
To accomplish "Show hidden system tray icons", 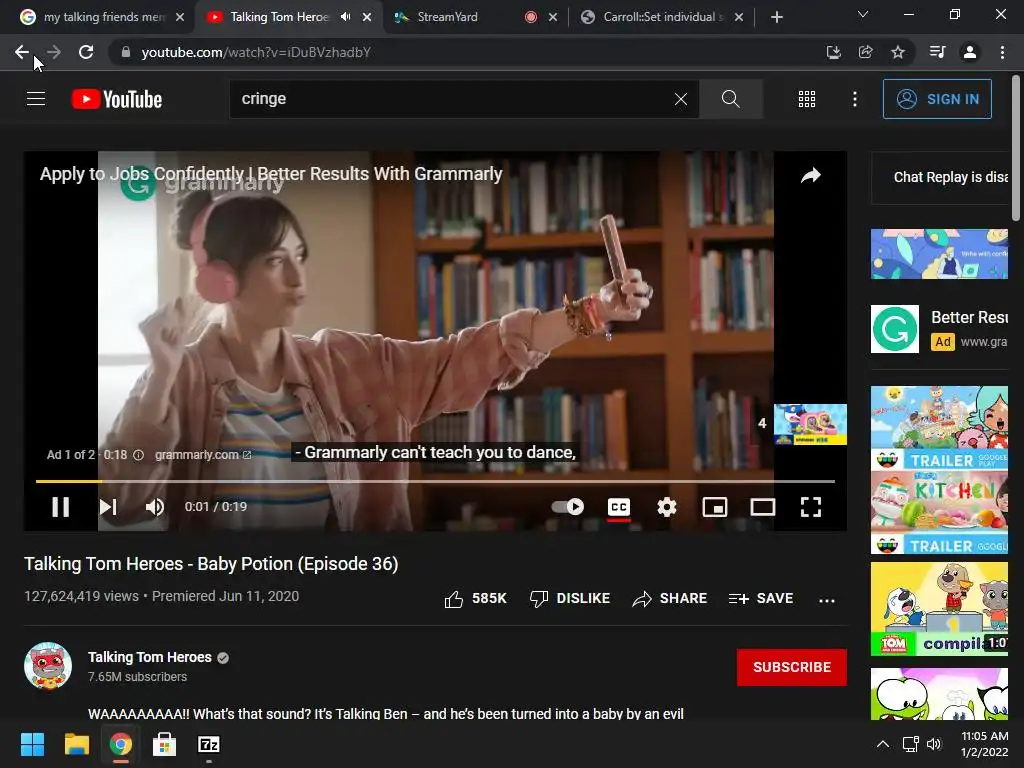I will point(883,744).
